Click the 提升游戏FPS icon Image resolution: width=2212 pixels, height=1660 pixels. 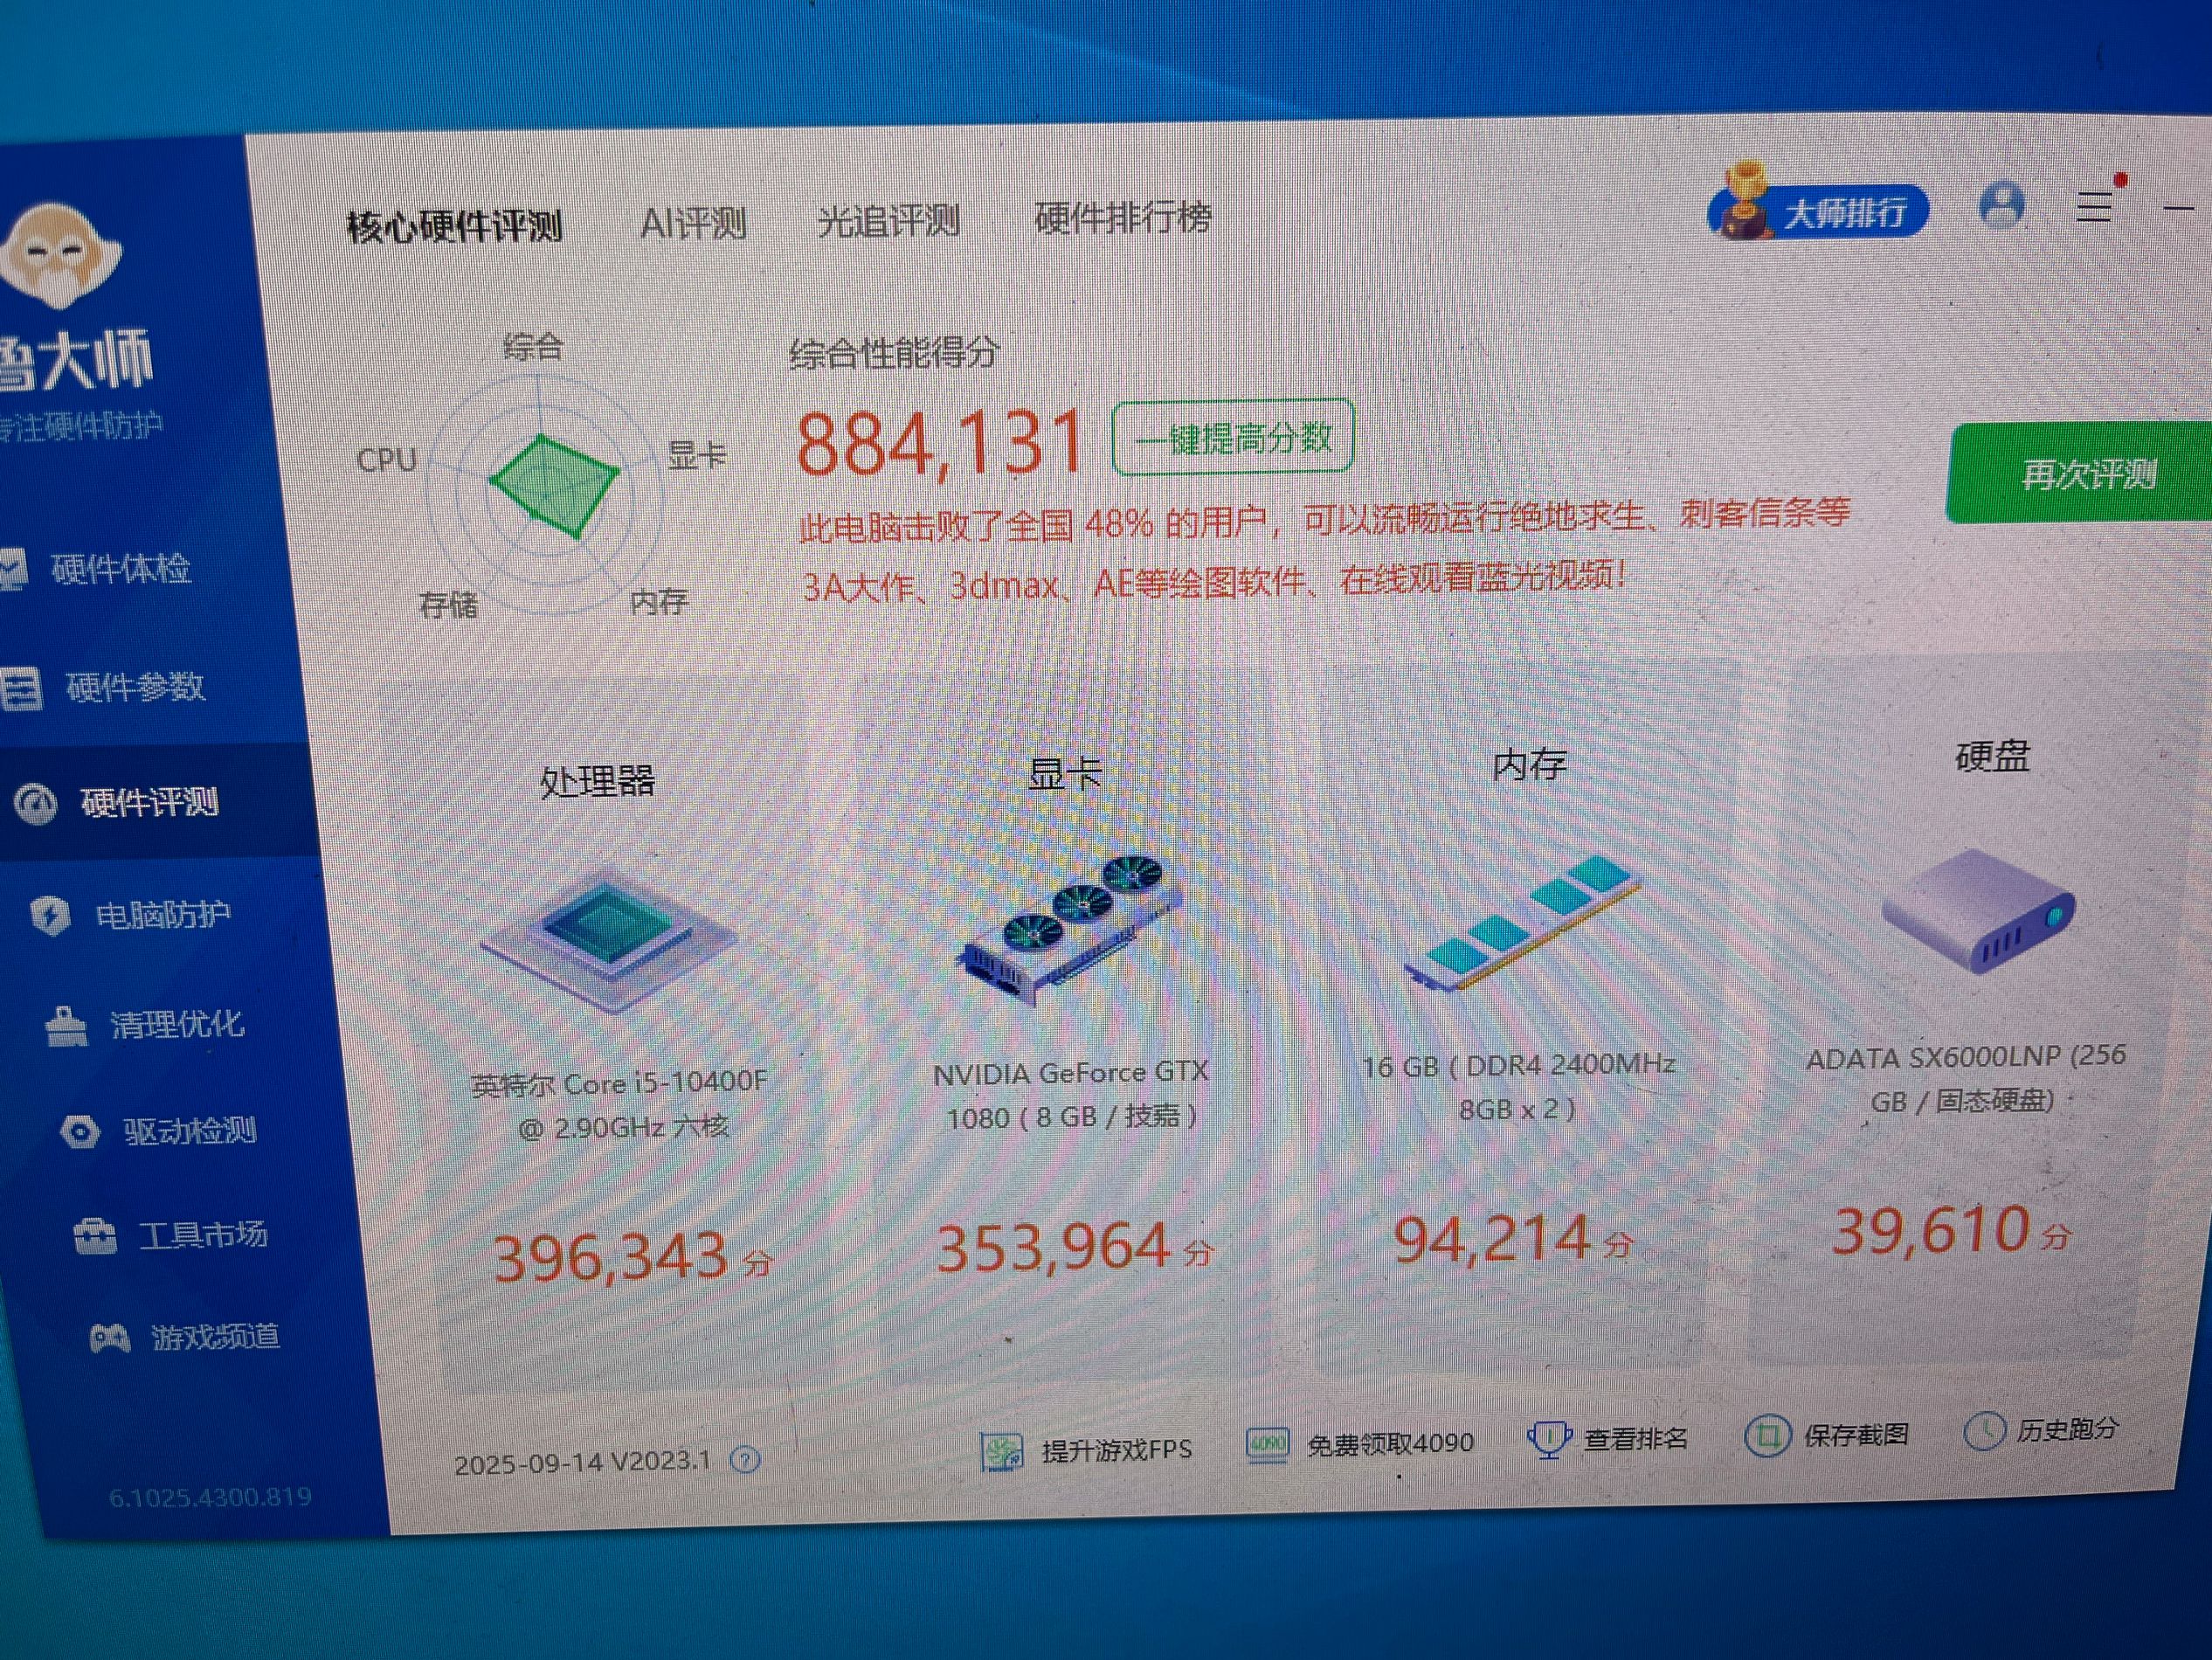click(x=1002, y=1452)
